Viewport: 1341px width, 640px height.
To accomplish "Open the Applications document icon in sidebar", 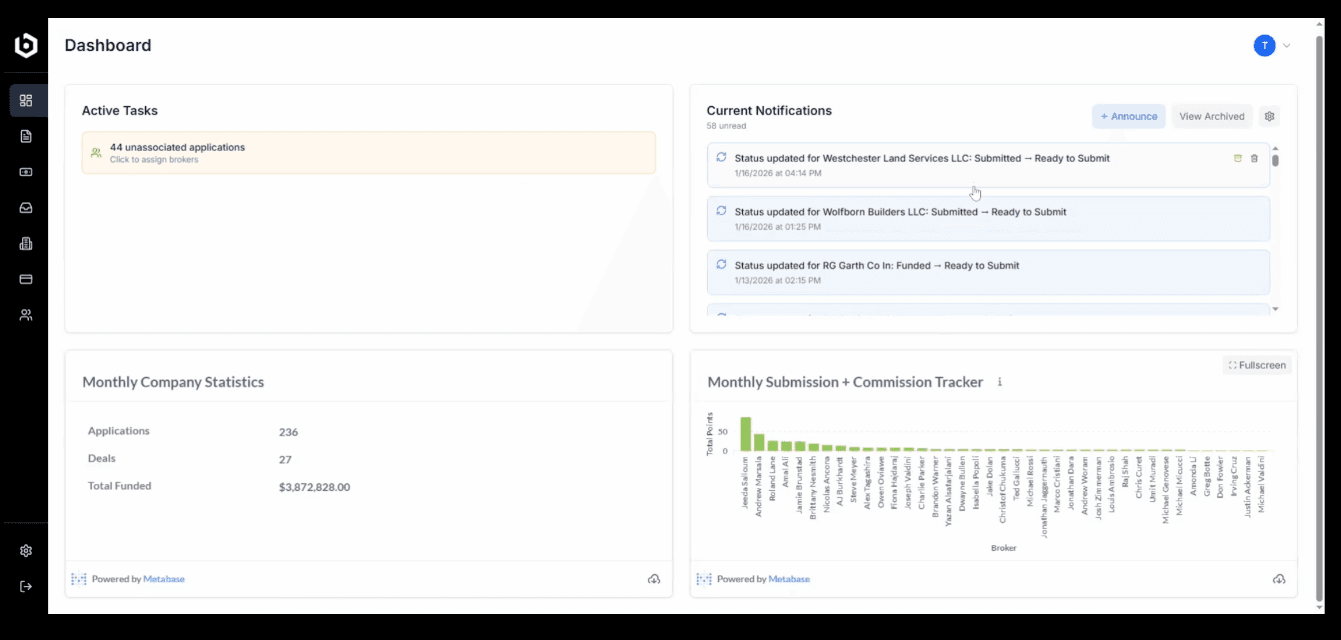I will [x=26, y=136].
